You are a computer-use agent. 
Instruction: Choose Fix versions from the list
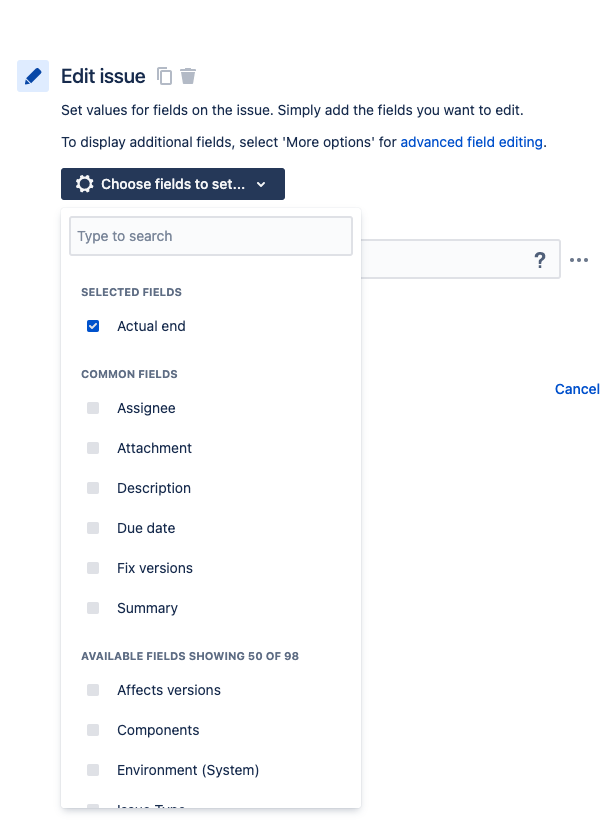point(155,568)
